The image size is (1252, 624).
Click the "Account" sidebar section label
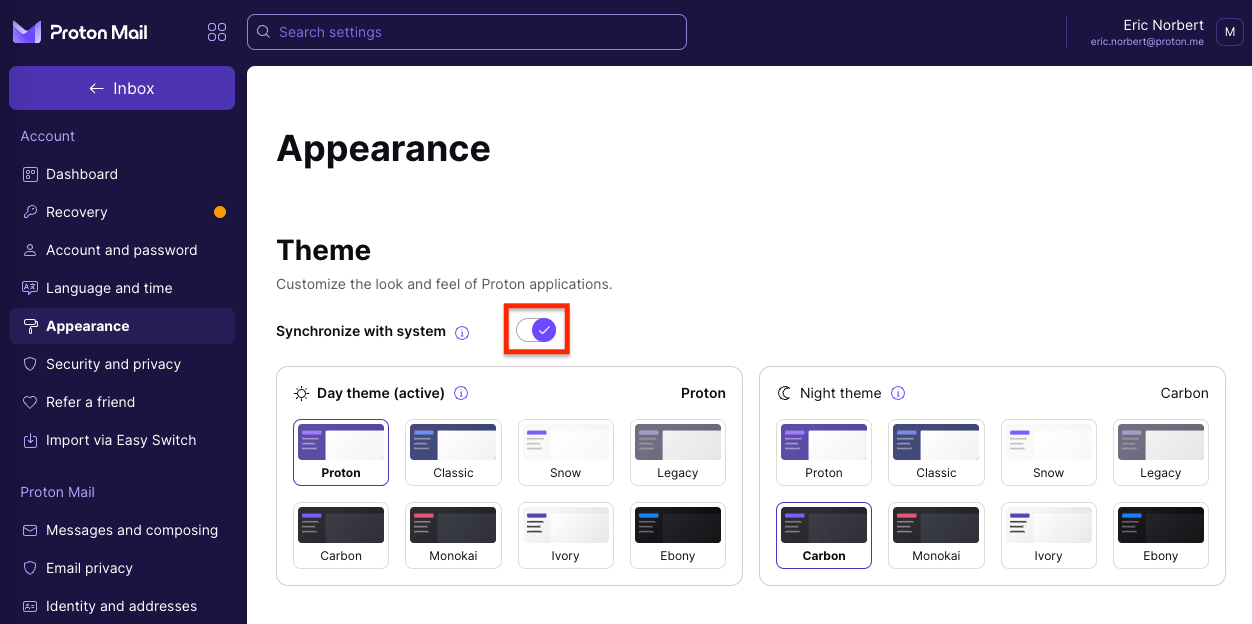click(x=47, y=136)
